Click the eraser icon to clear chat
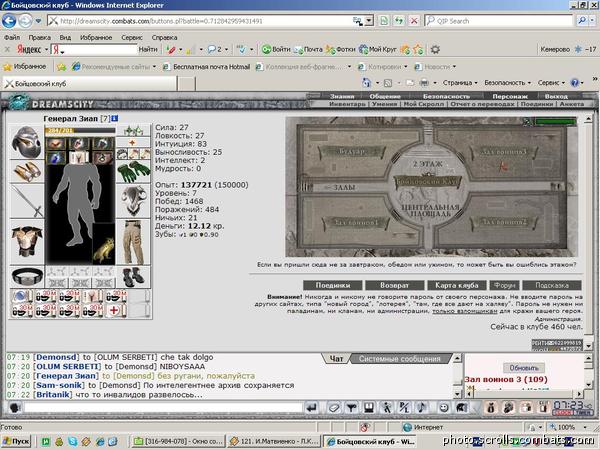The height and width of the screenshot is (450, 600). tap(334, 408)
